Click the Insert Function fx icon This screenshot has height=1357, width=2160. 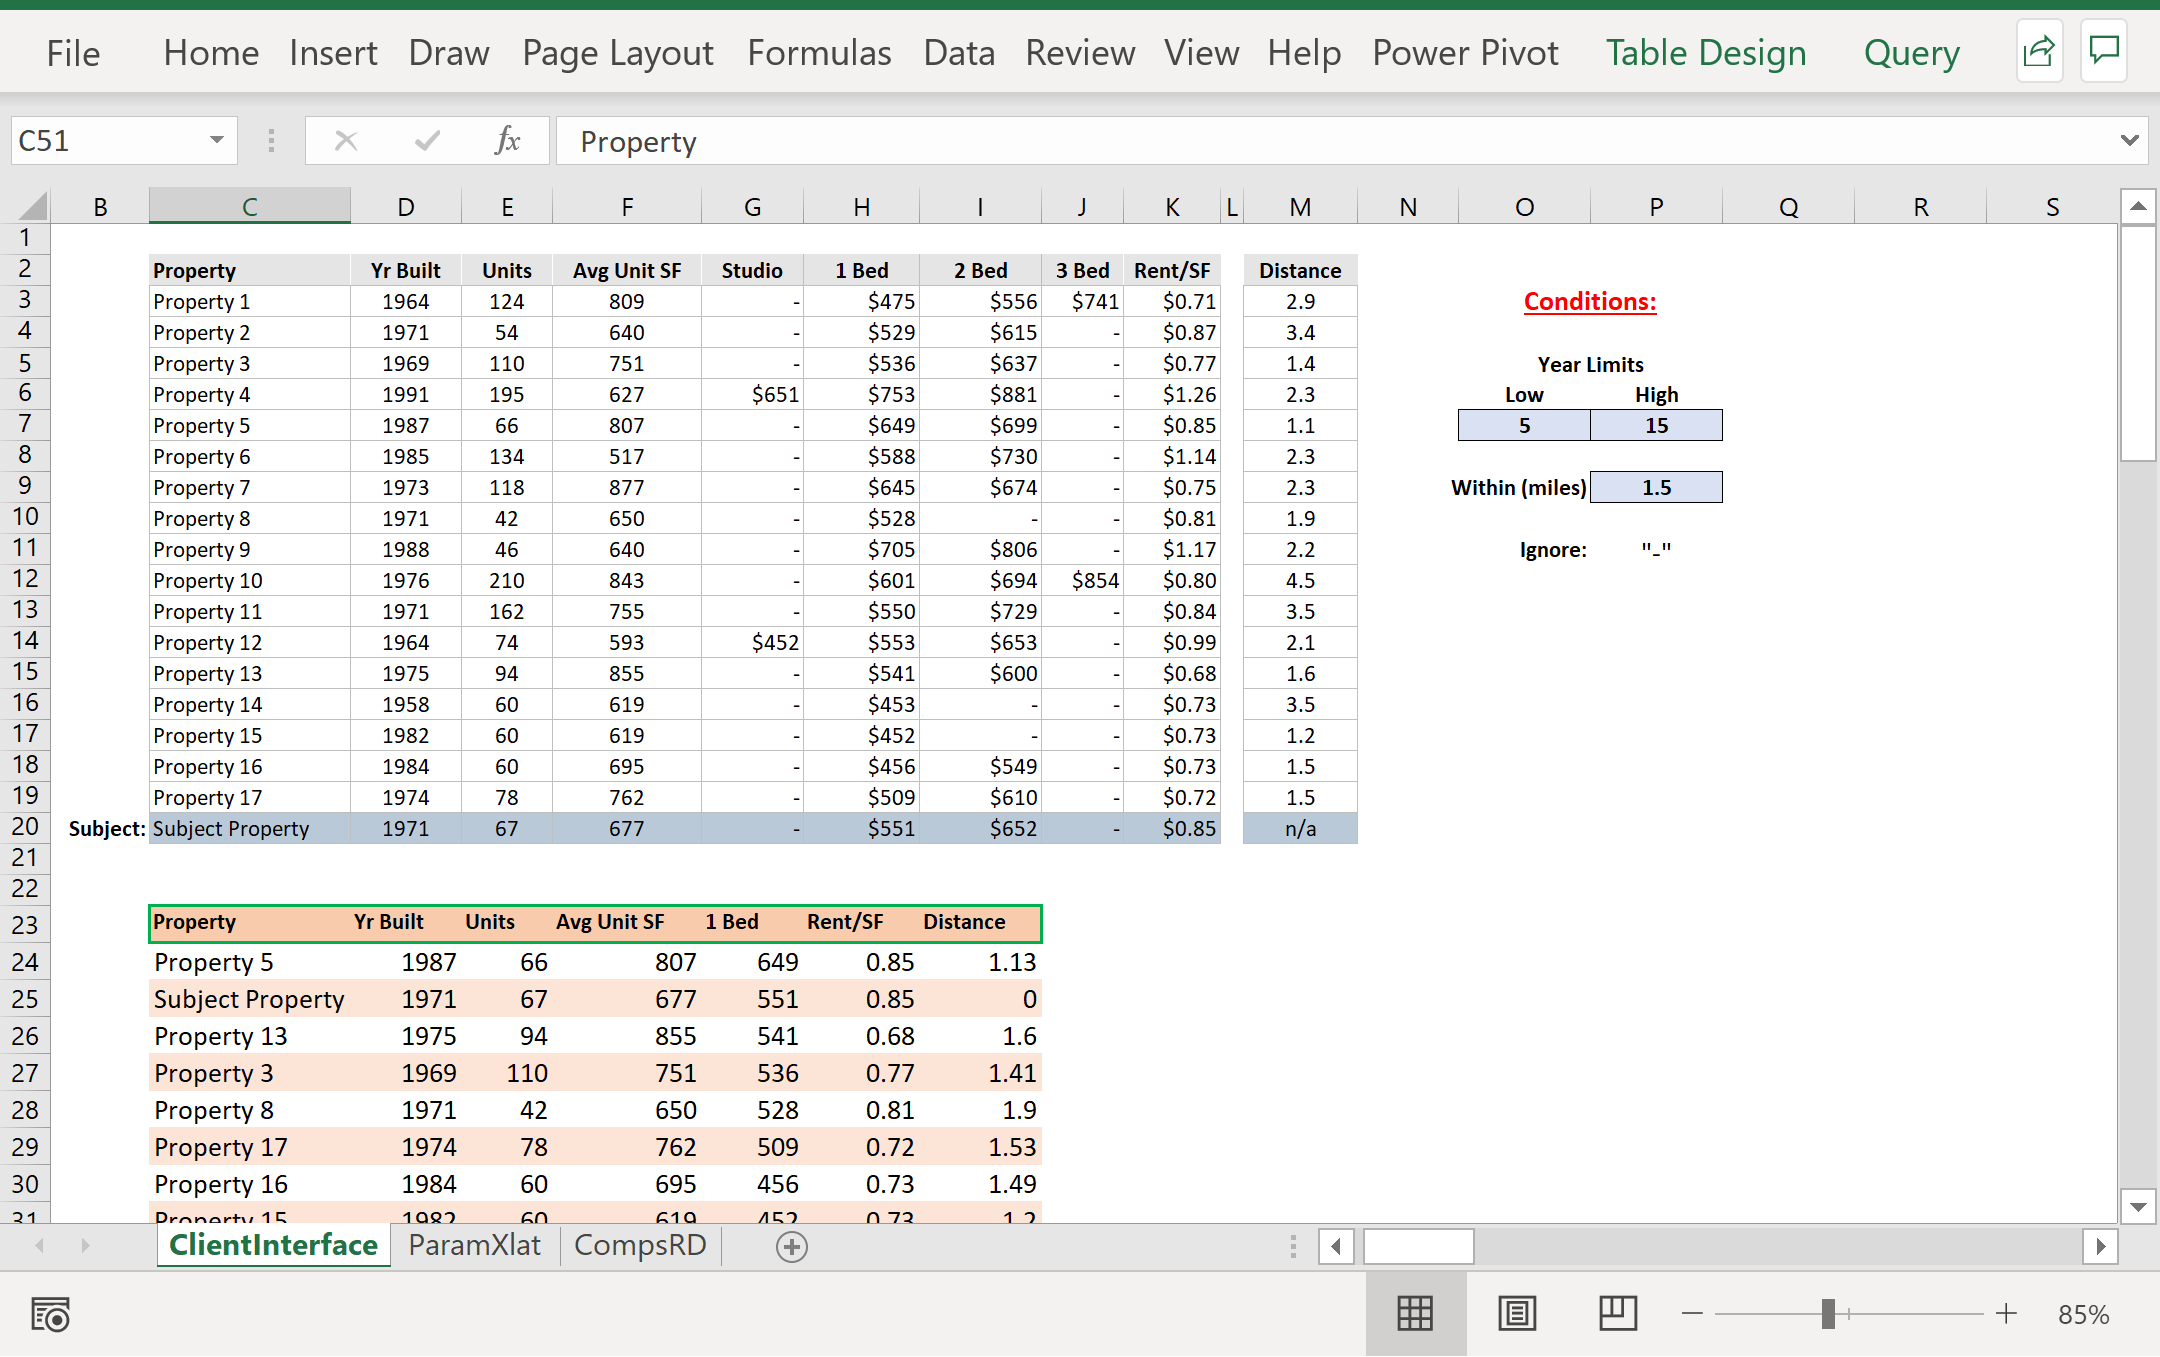[x=507, y=141]
